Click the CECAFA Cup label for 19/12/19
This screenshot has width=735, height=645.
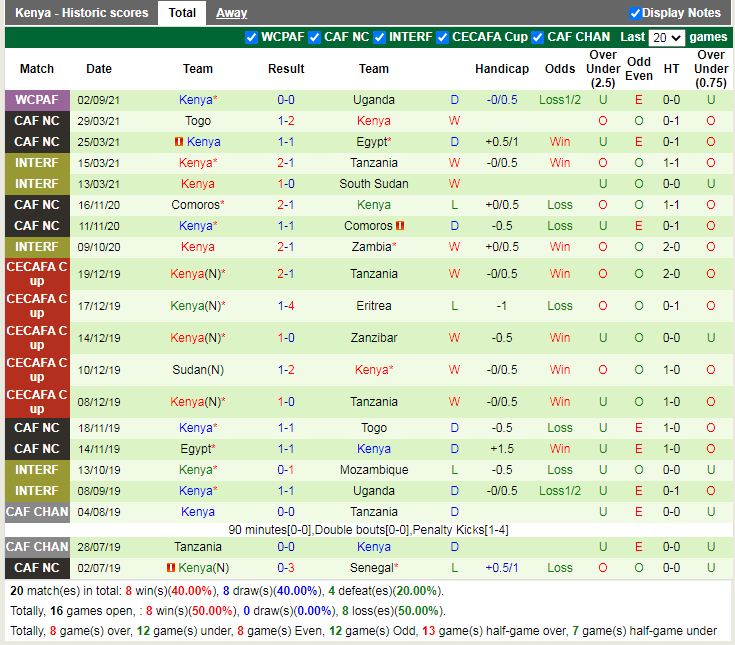point(37,274)
